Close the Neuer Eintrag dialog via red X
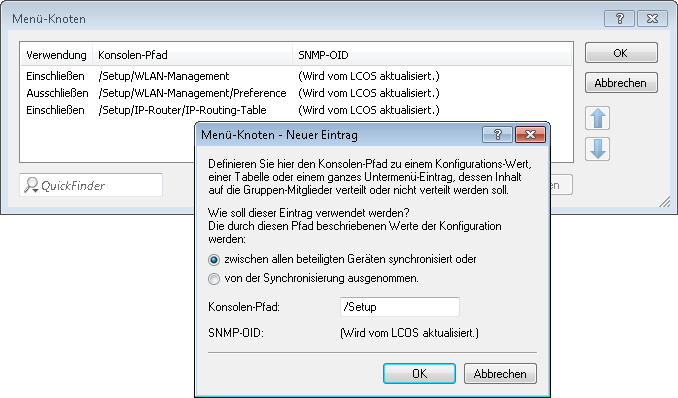Viewport: 678px width, 398px height. click(x=531, y=135)
